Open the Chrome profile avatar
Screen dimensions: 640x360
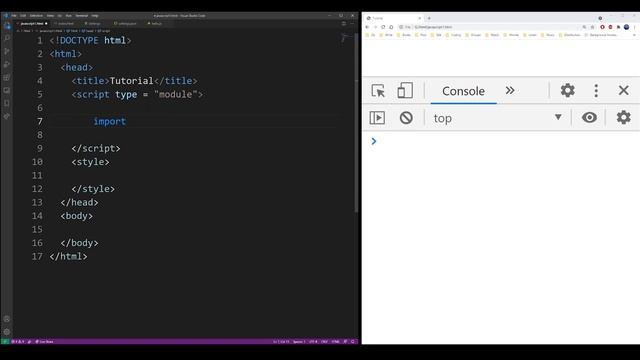(x=627, y=27)
